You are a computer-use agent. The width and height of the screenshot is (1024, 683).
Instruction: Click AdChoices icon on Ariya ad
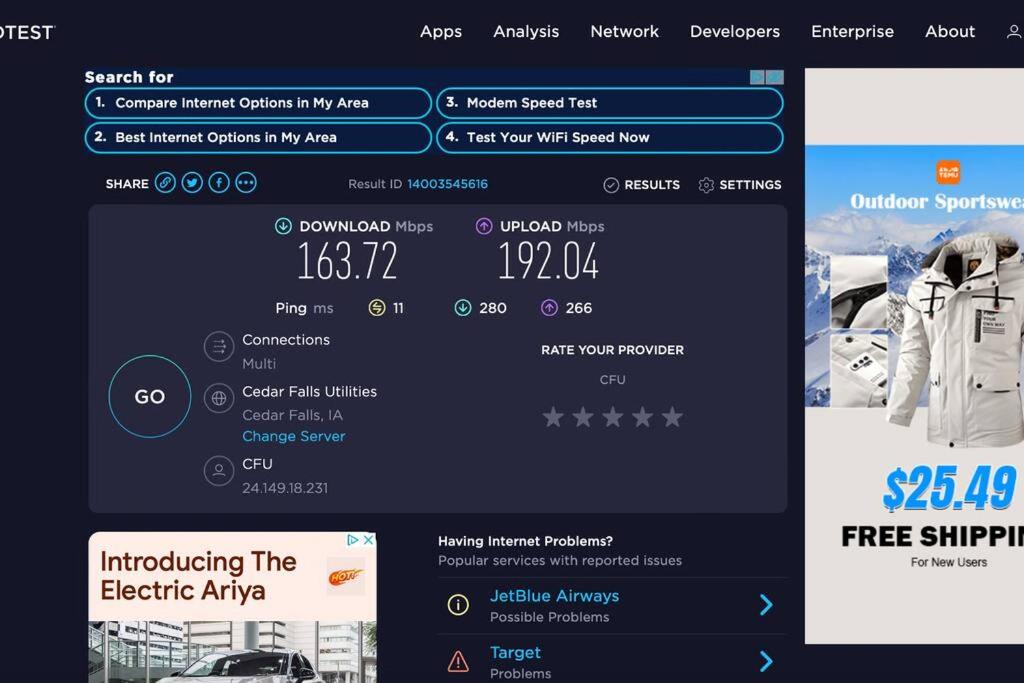pyautogui.click(x=353, y=540)
